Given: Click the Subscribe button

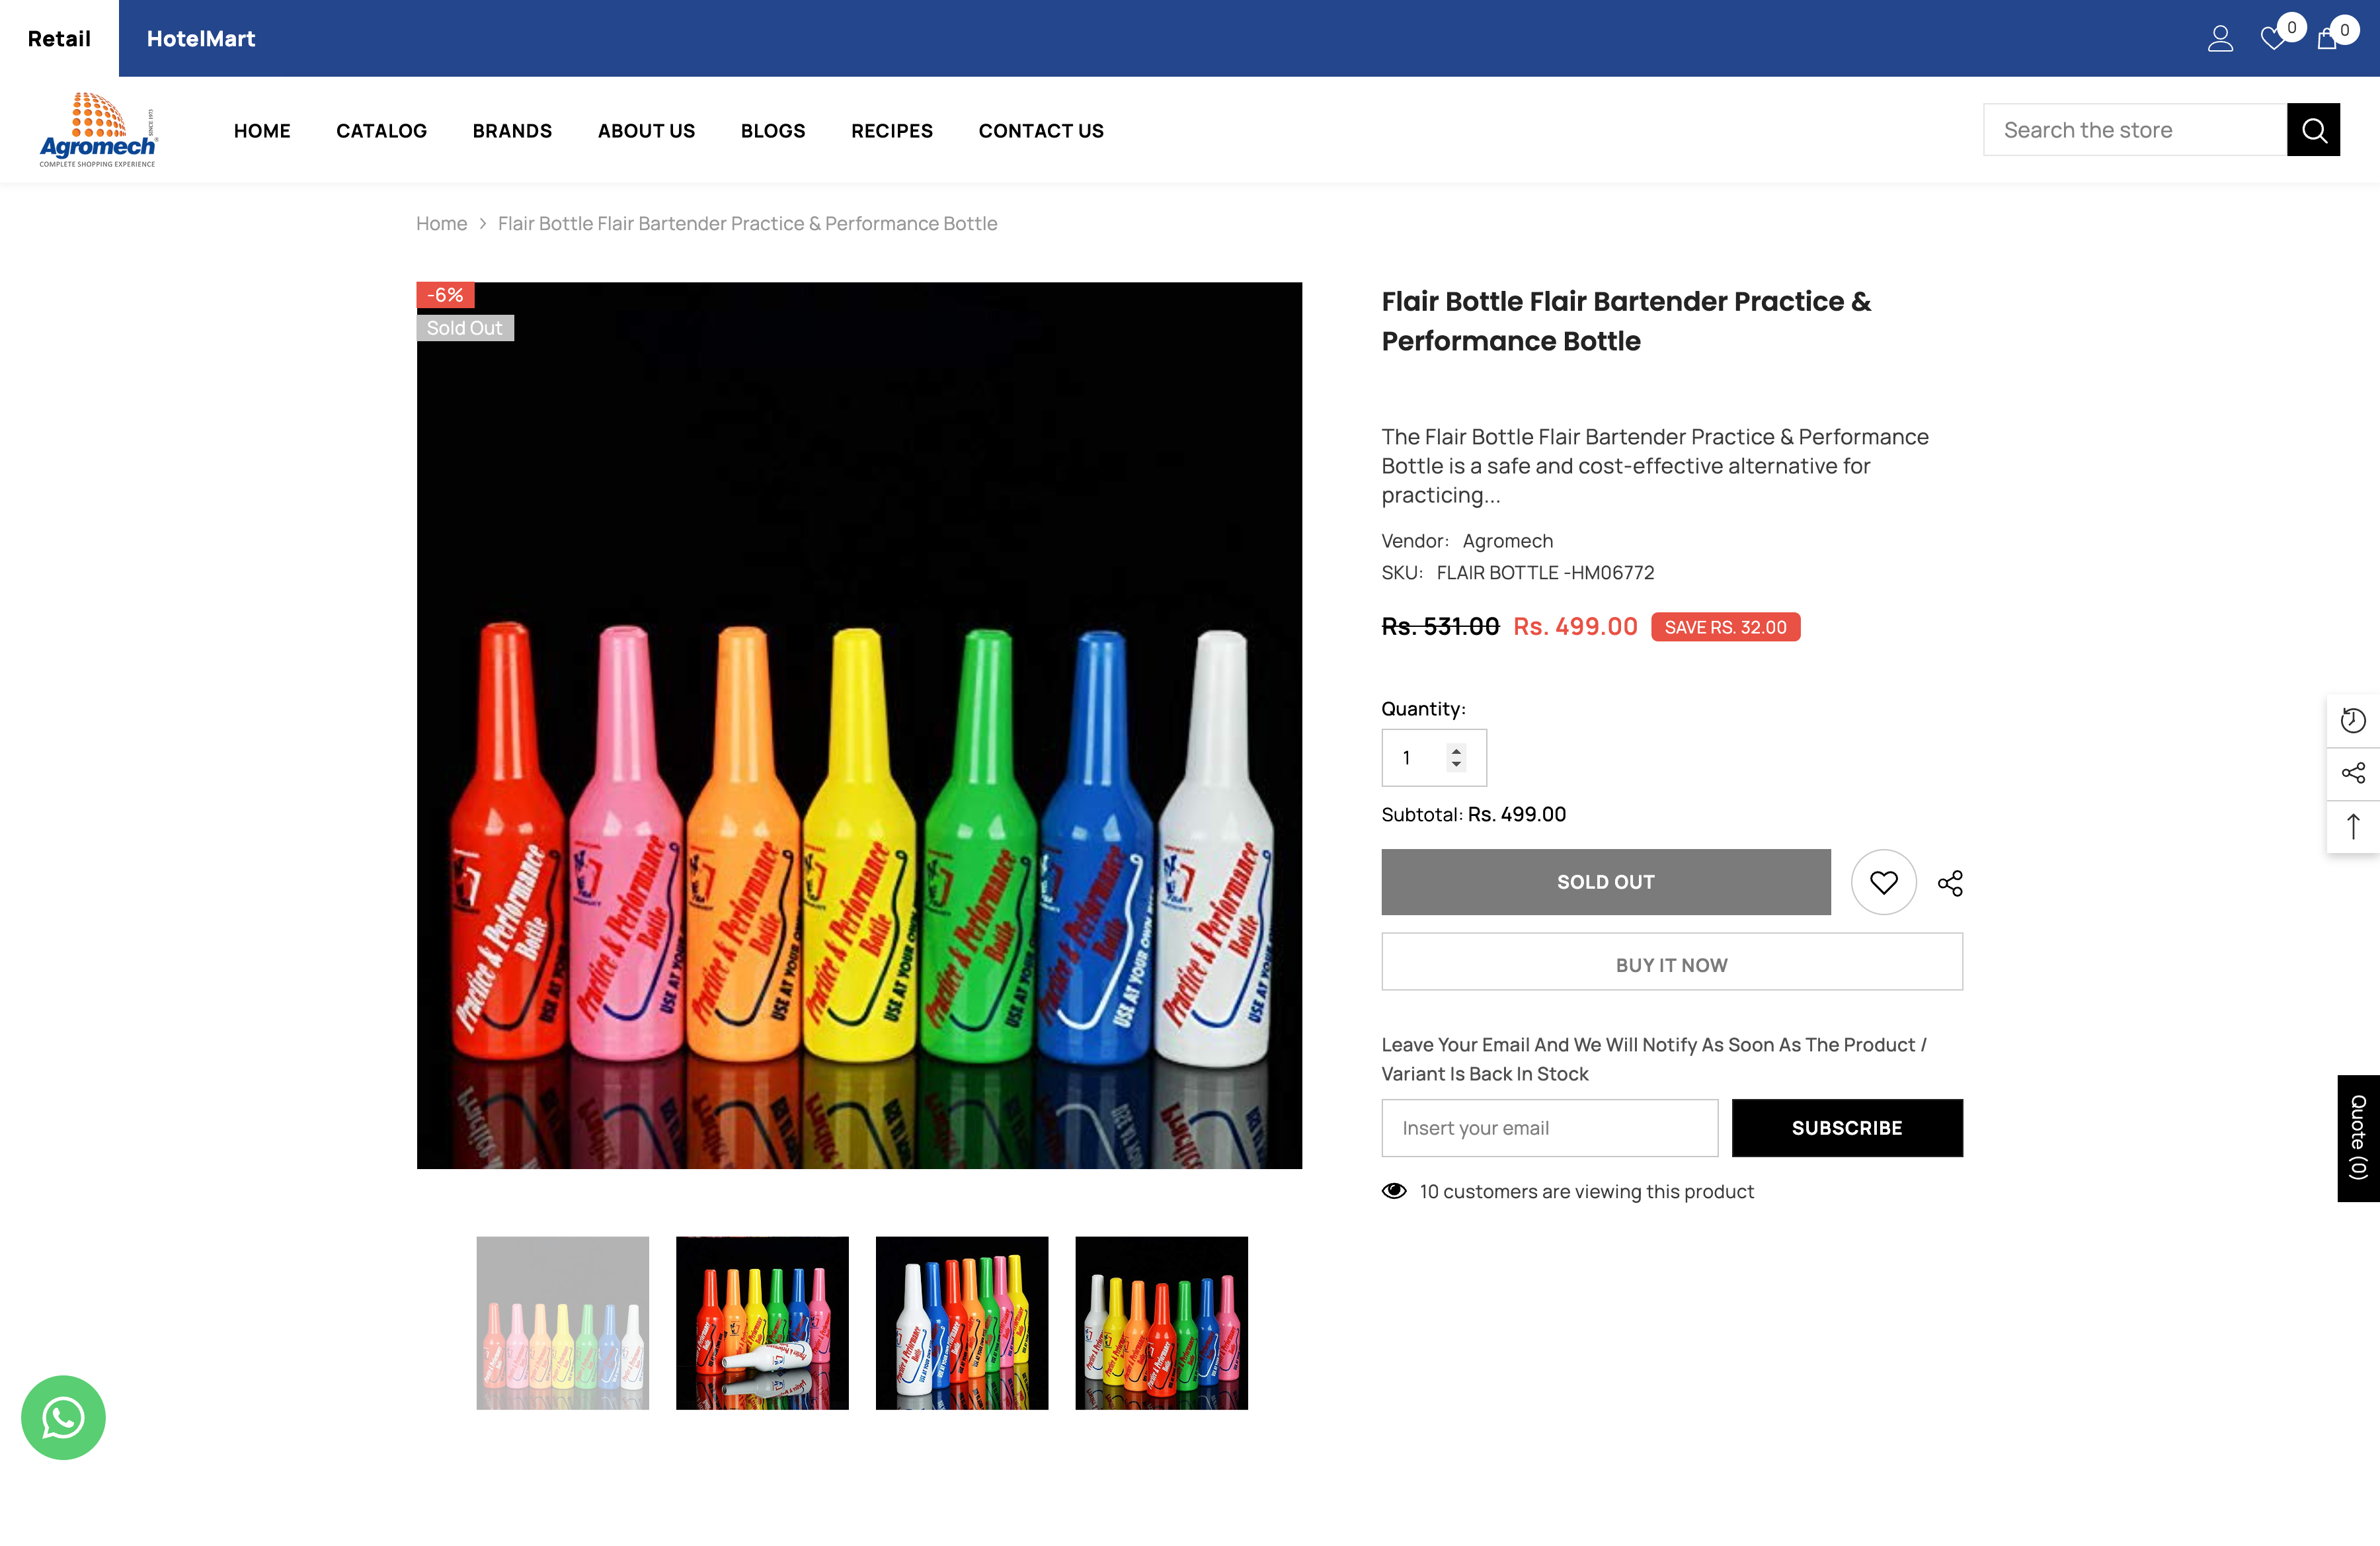Looking at the screenshot, I should [1846, 1128].
